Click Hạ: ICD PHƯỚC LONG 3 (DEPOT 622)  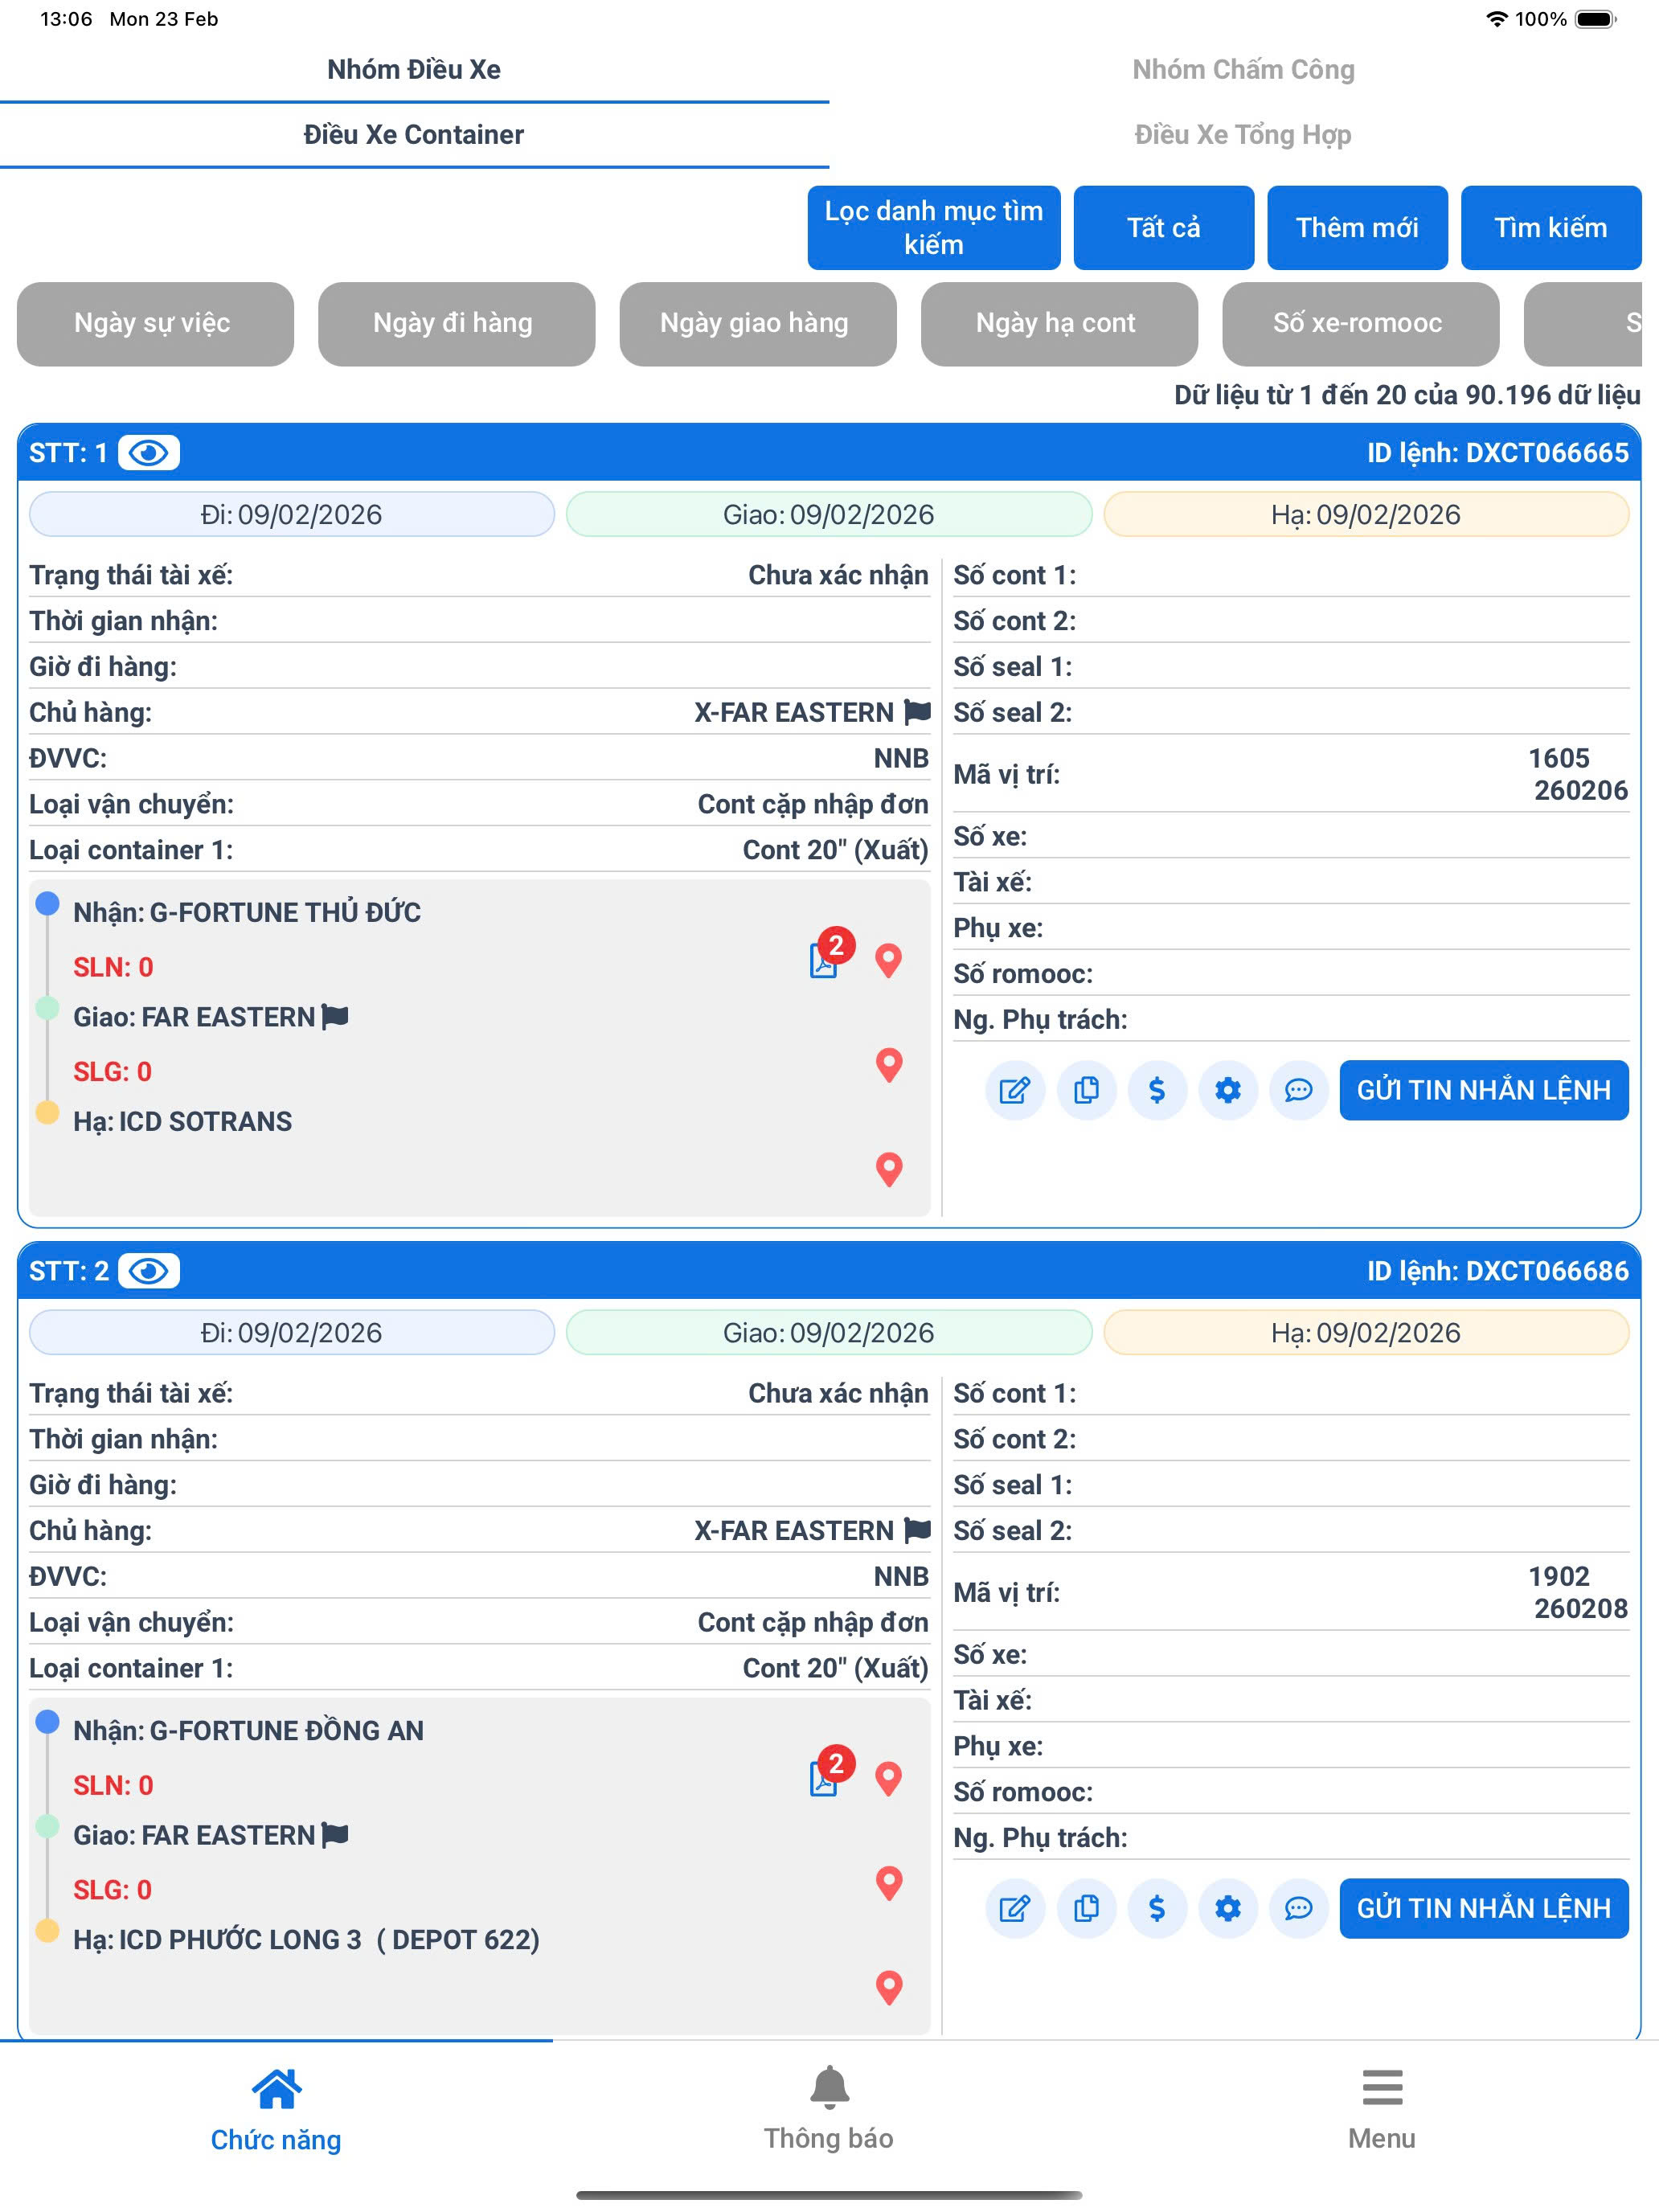[x=306, y=1939]
